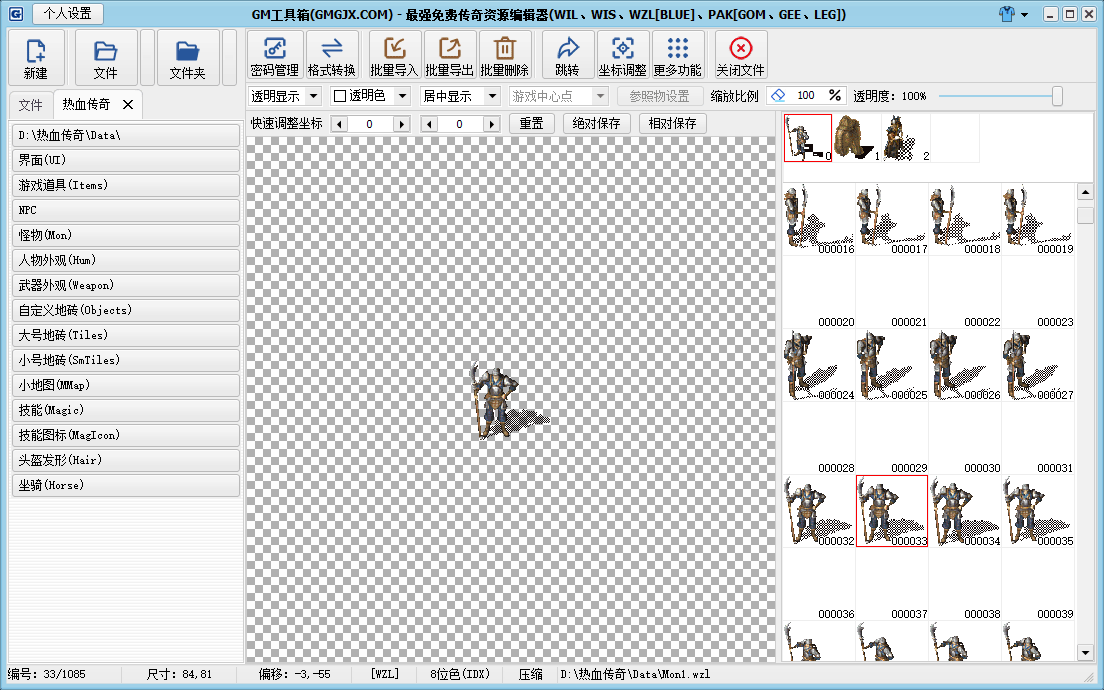Click the 重置 reset button
The height and width of the screenshot is (690, 1104).
pyautogui.click(x=533, y=123)
